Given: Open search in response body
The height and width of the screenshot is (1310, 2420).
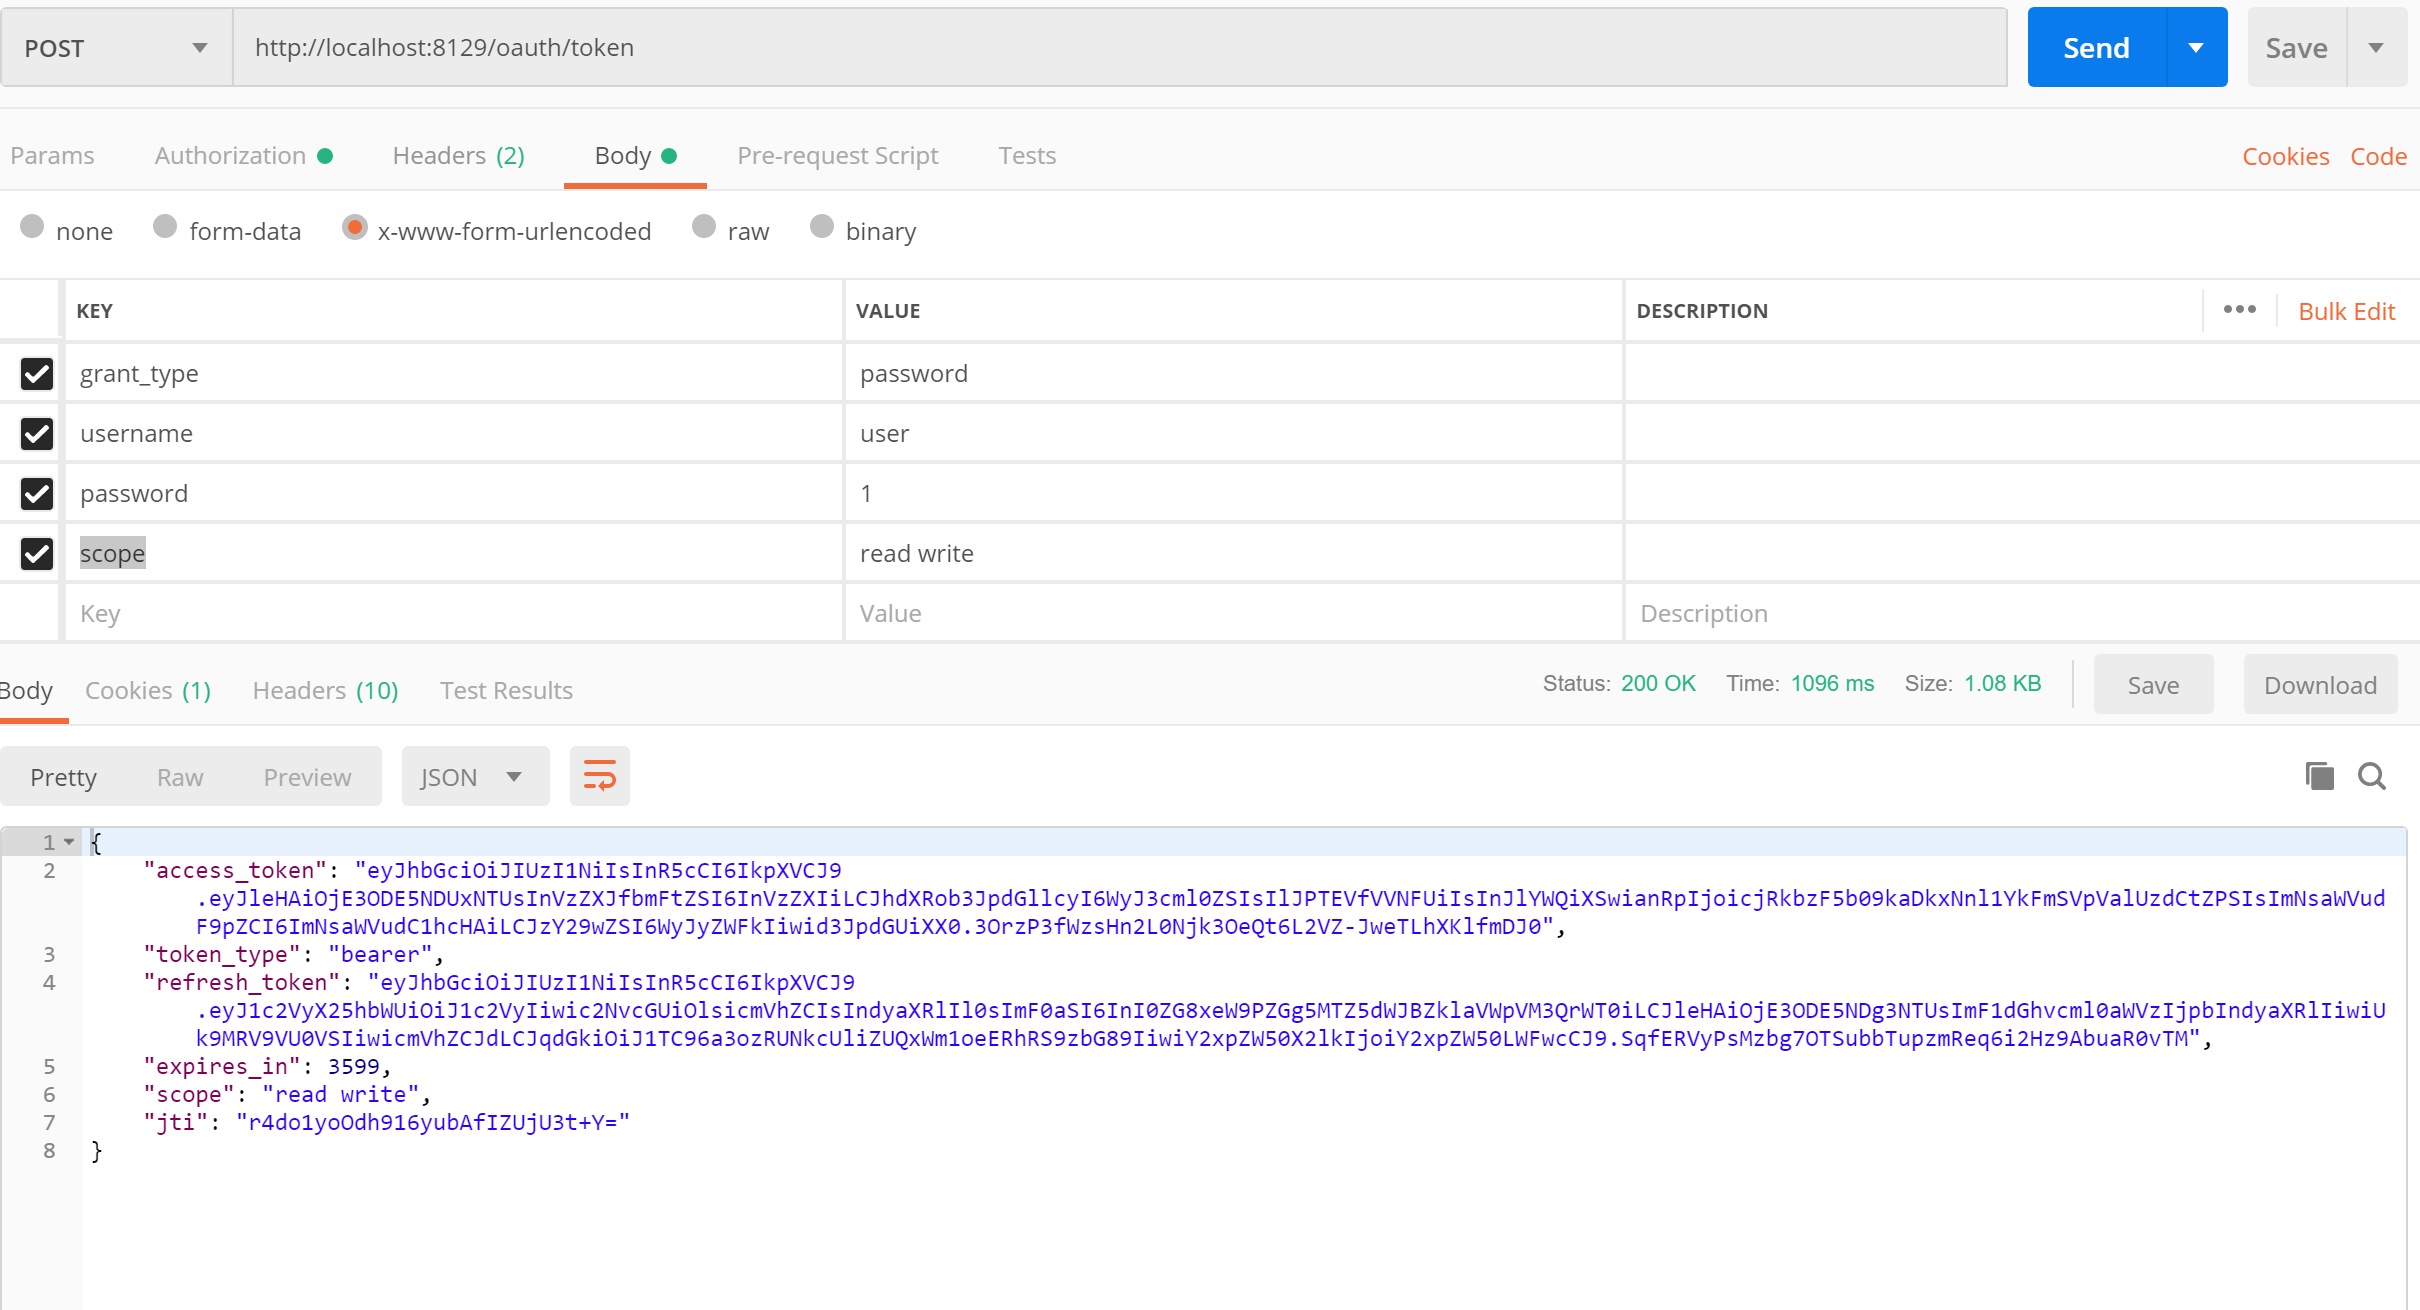Looking at the screenshot, I should click(x=2372, y=776).
